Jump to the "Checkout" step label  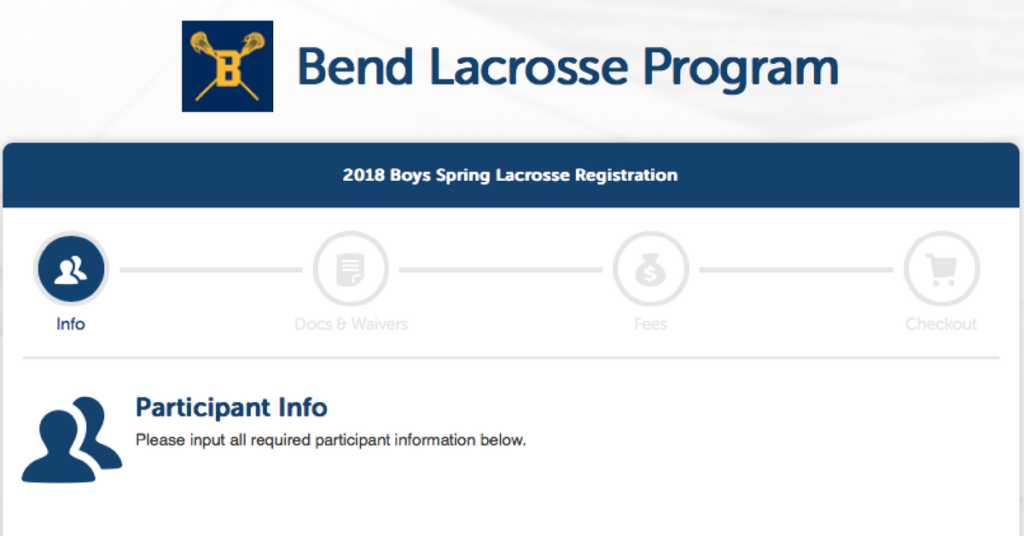point(941,324)
